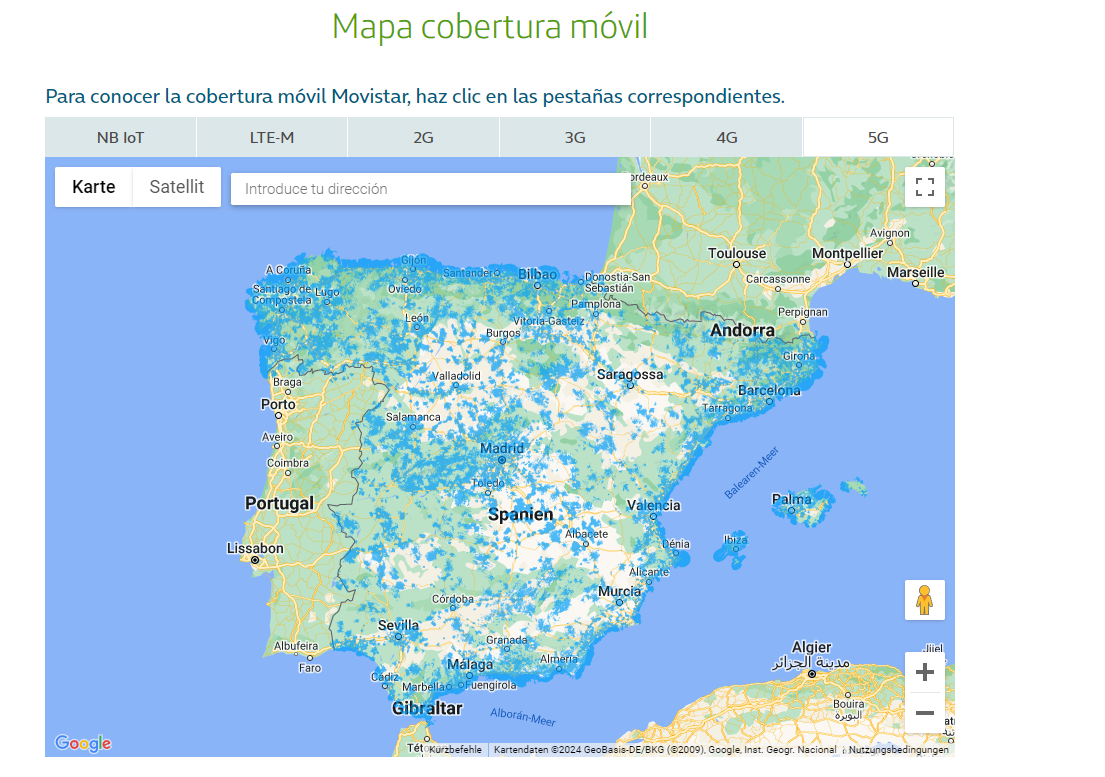The width and height of the screenshot is (1105, 777).
Task: Open the Kurzbefehle shortcuts link
Action: click(455, 750)
